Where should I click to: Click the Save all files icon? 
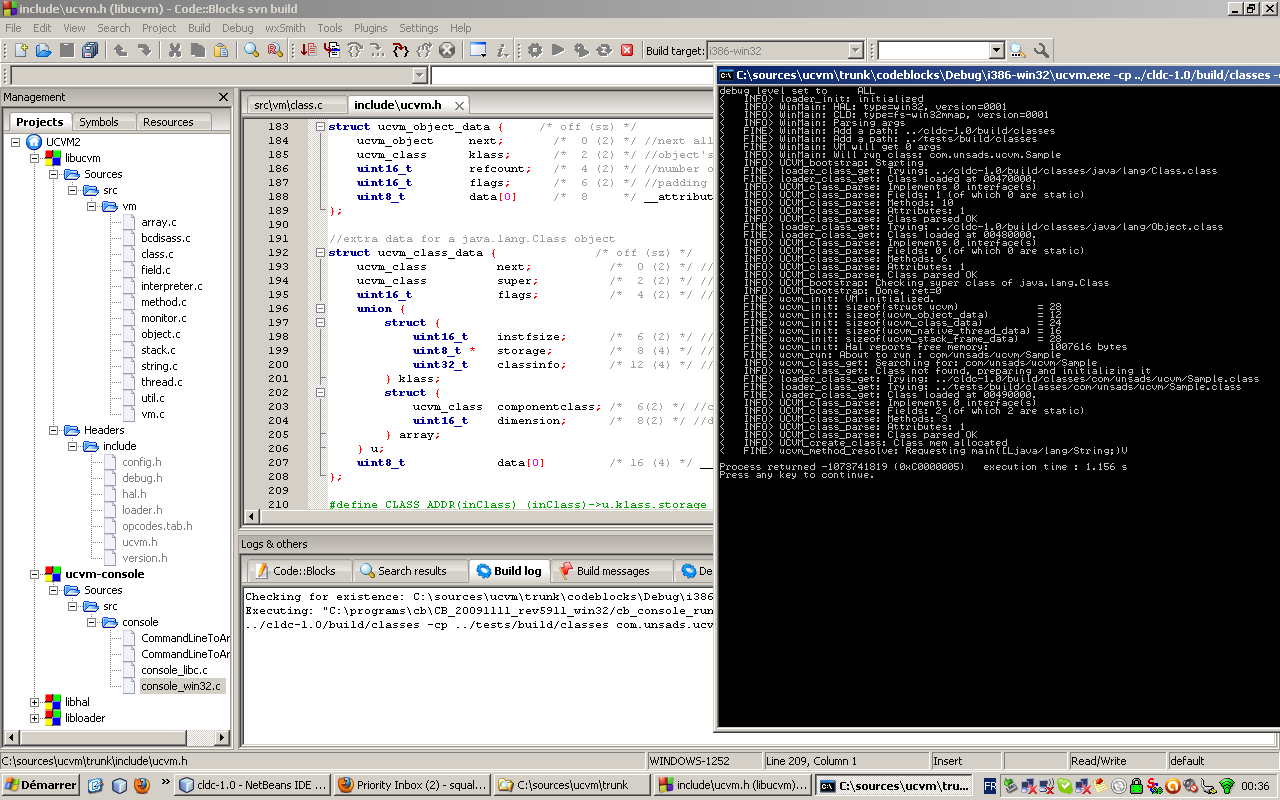89,50
